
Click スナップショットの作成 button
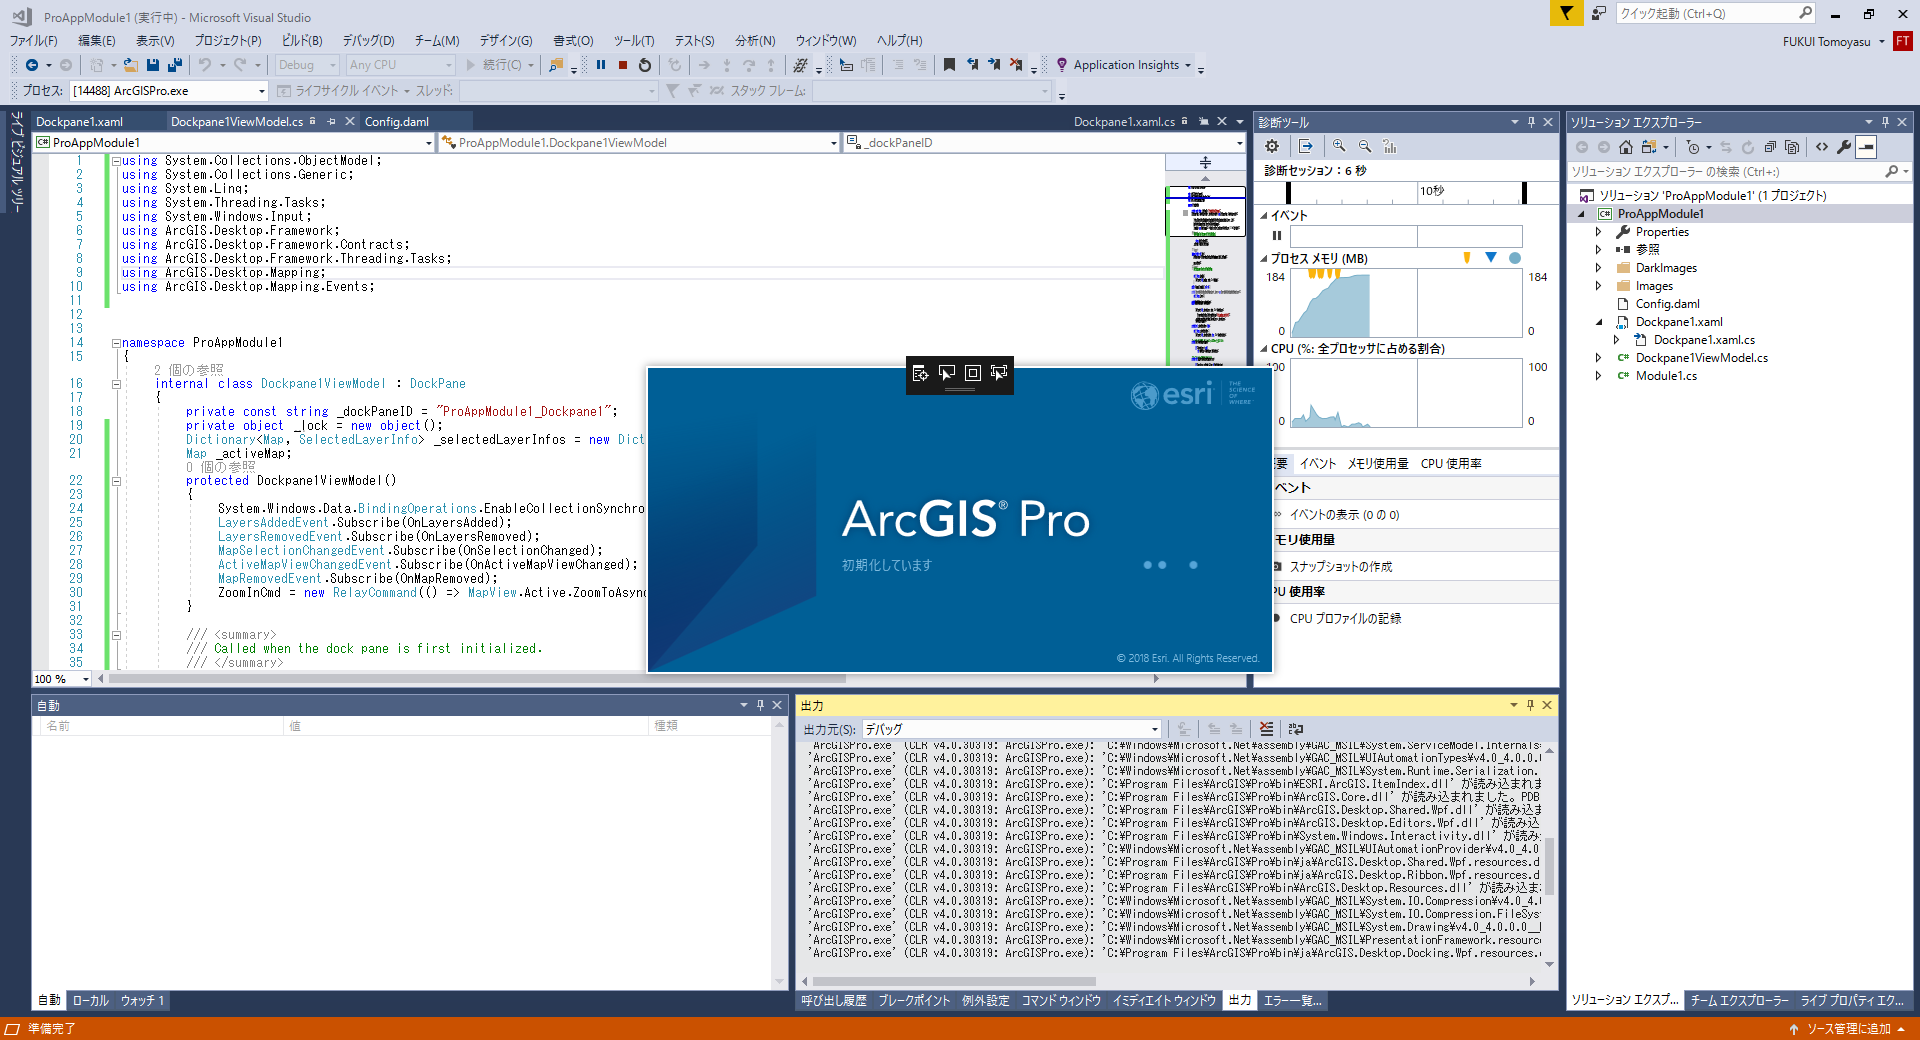(1341, 567)
